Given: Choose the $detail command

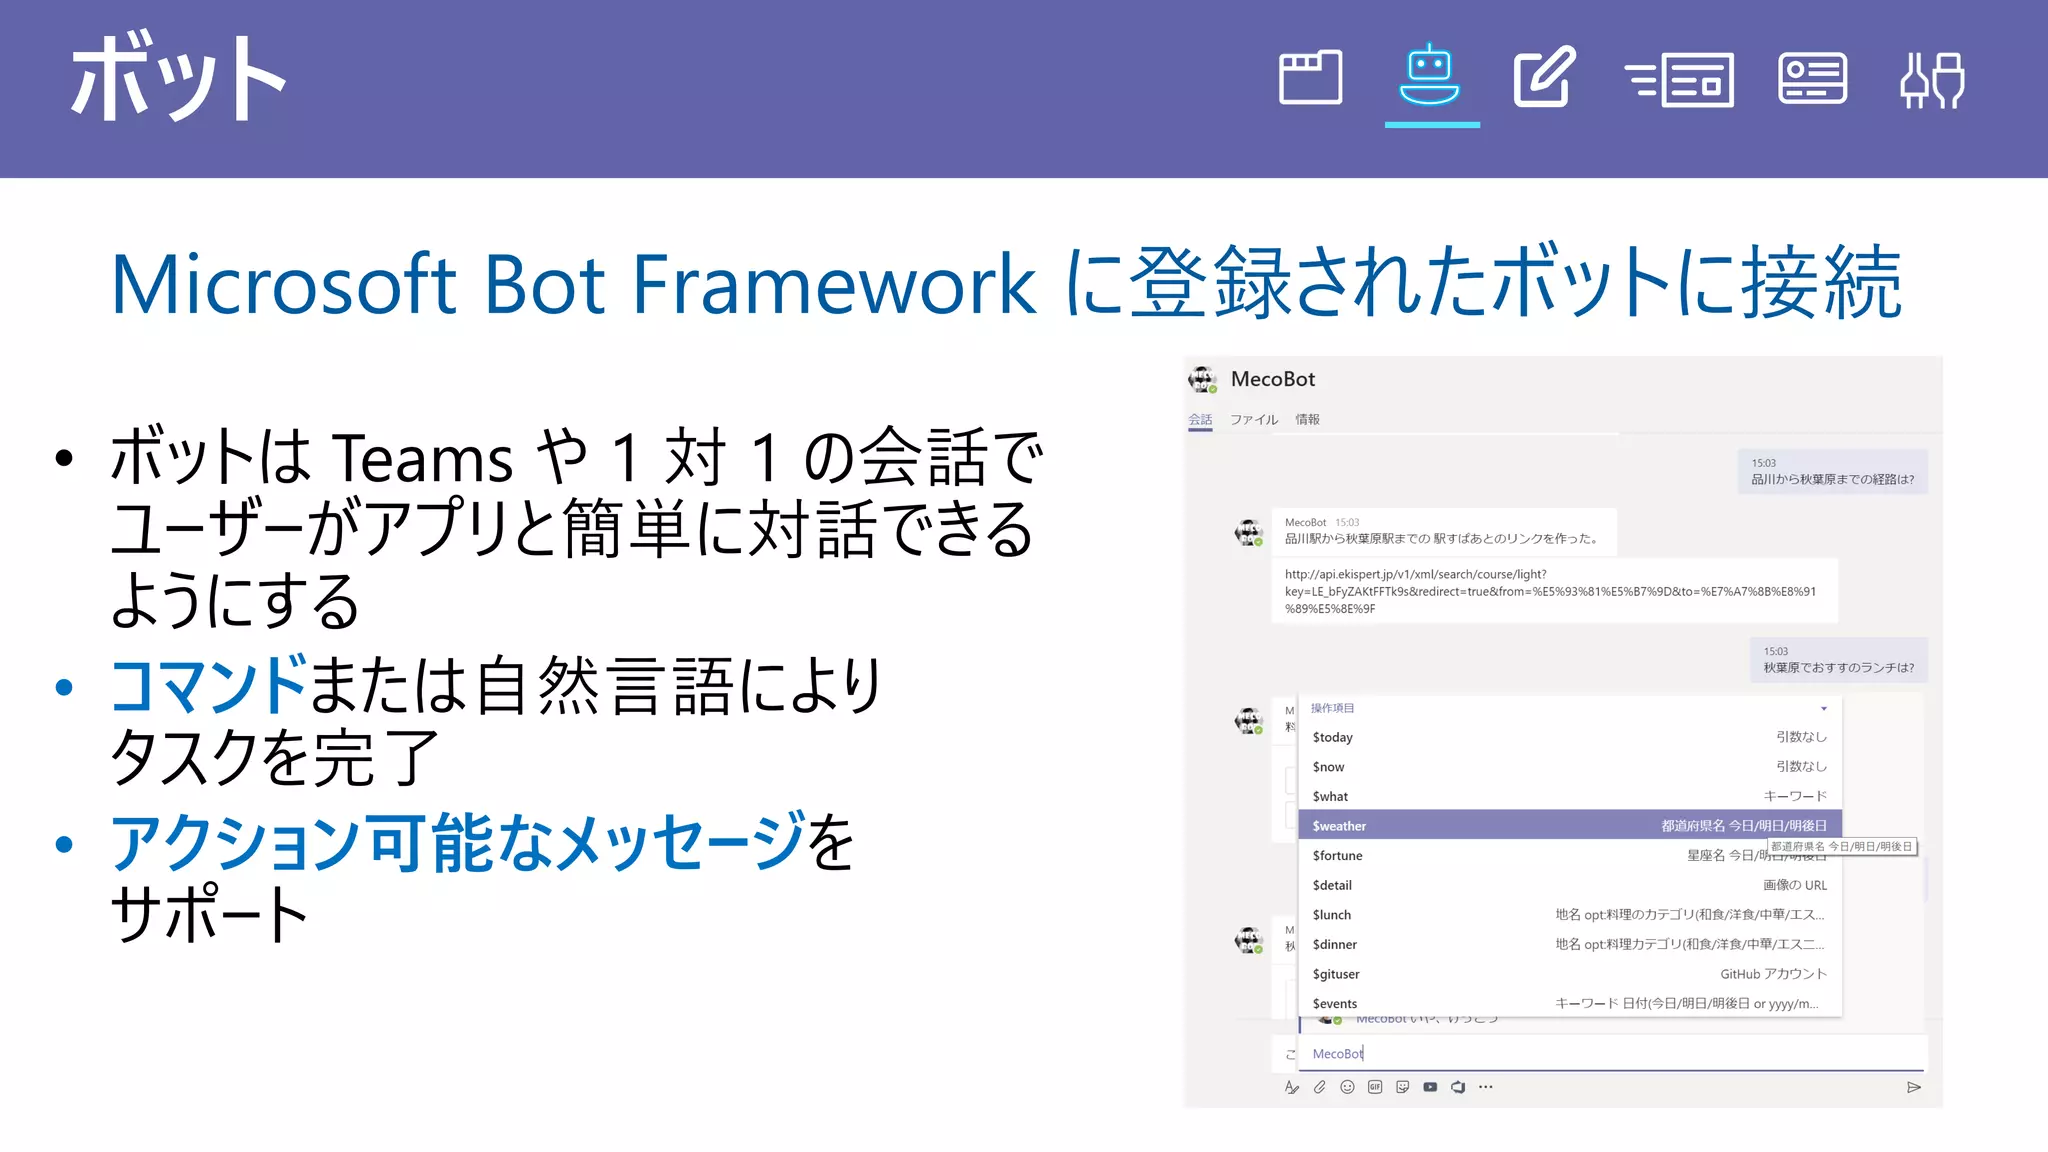Looking at the screenshot, I should [1570, 885].
